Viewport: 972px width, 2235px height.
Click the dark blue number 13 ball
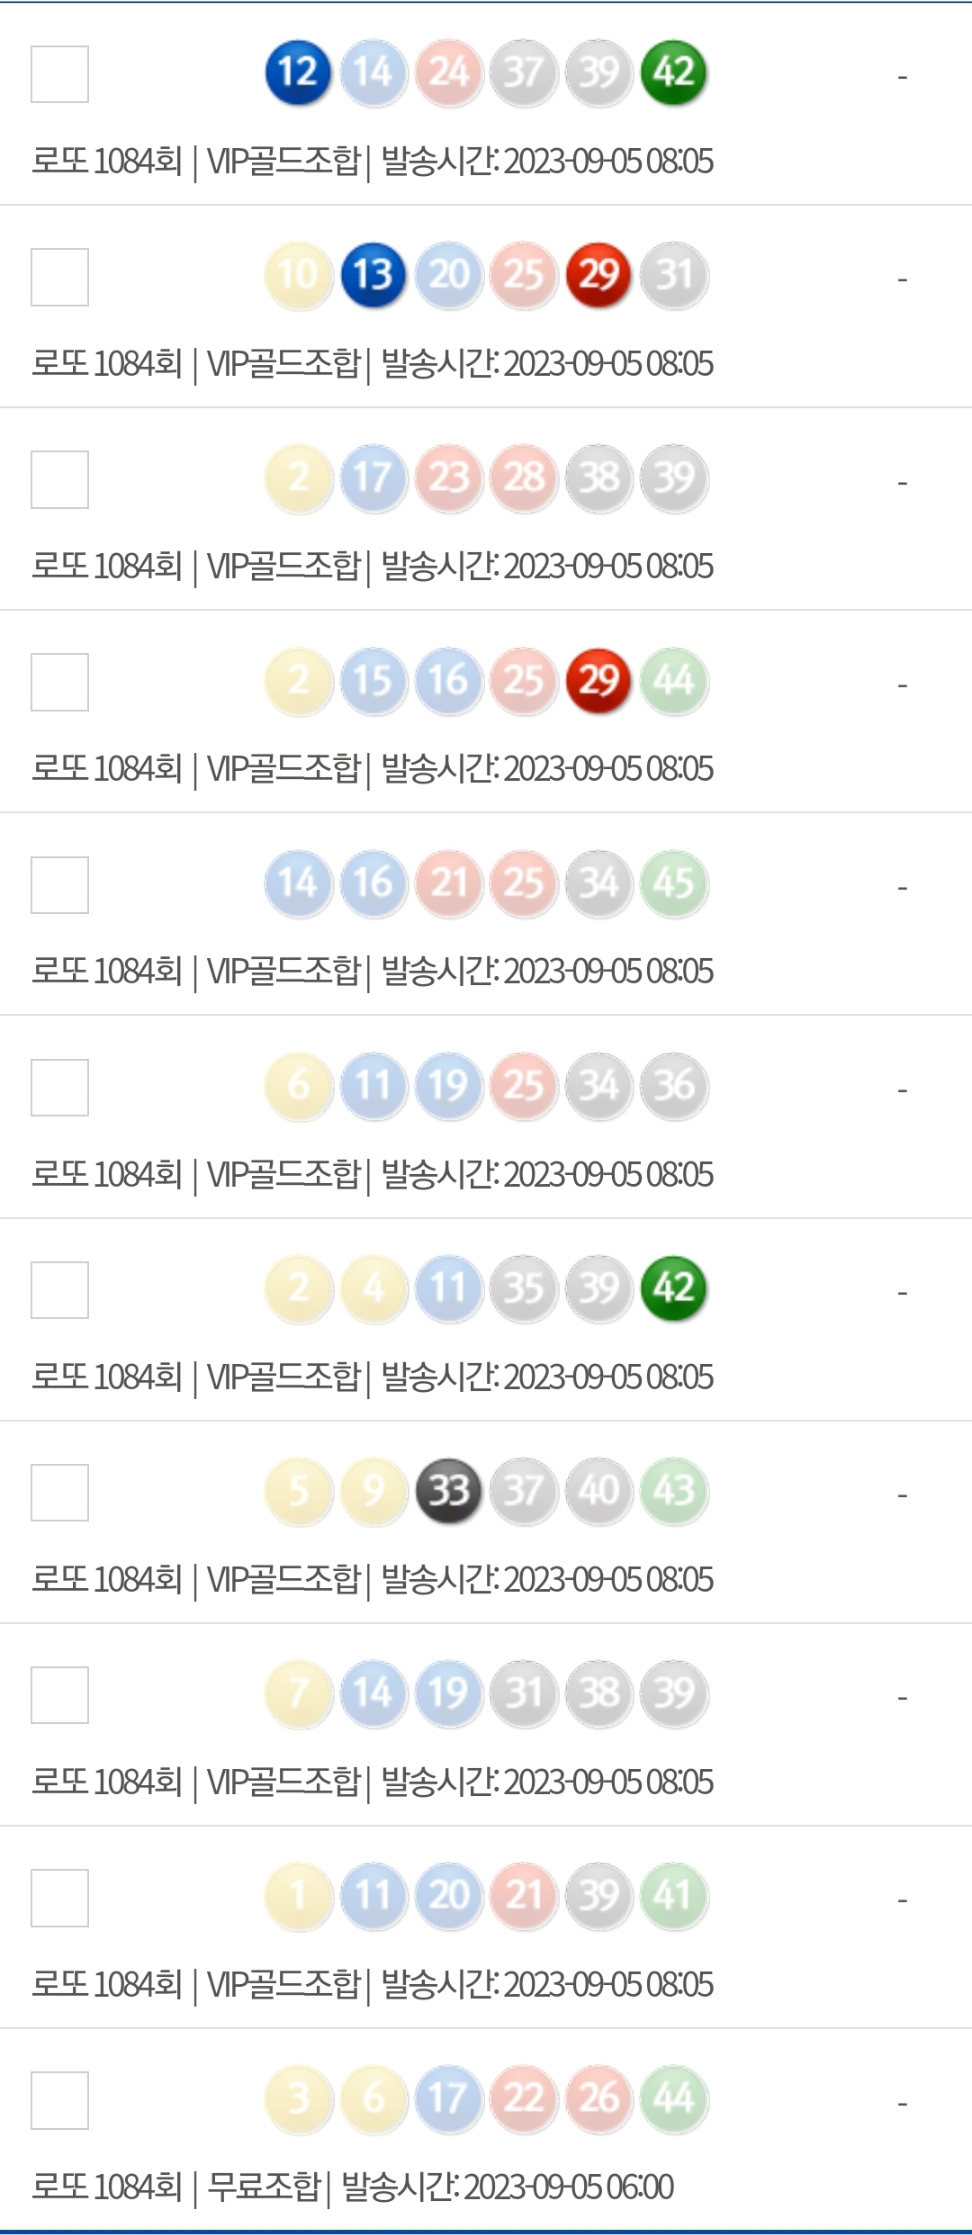click(373, 274)
